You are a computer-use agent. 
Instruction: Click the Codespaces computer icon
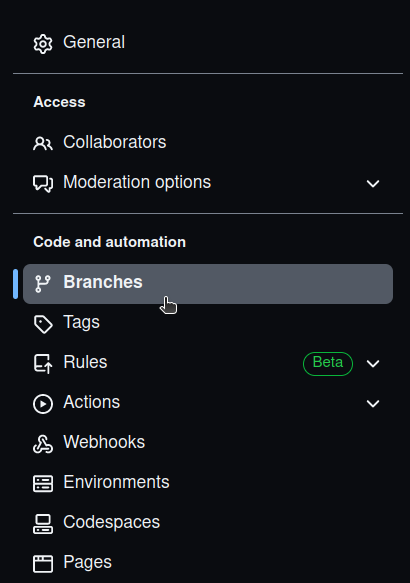pos(43,524)
